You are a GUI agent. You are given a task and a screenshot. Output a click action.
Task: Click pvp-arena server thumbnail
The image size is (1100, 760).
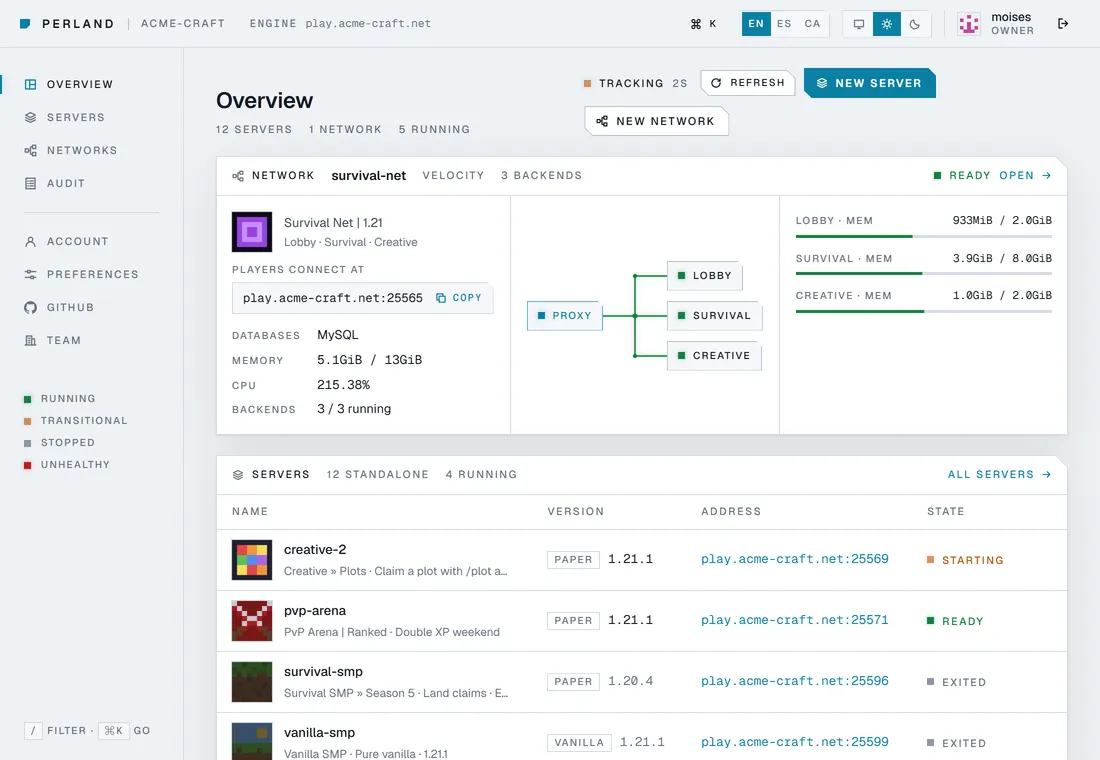point(252,620)
